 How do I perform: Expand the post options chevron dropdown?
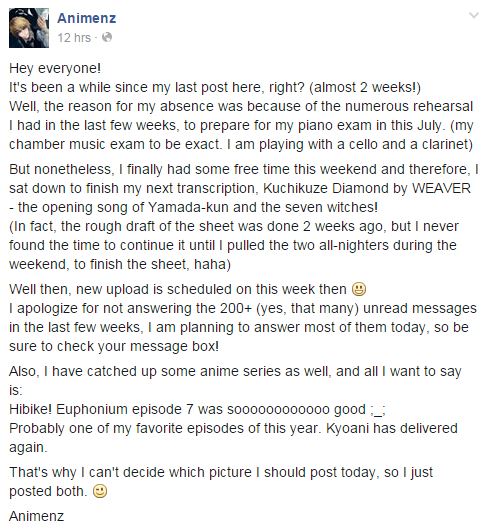pyautogui.click(x=474, y=15)
